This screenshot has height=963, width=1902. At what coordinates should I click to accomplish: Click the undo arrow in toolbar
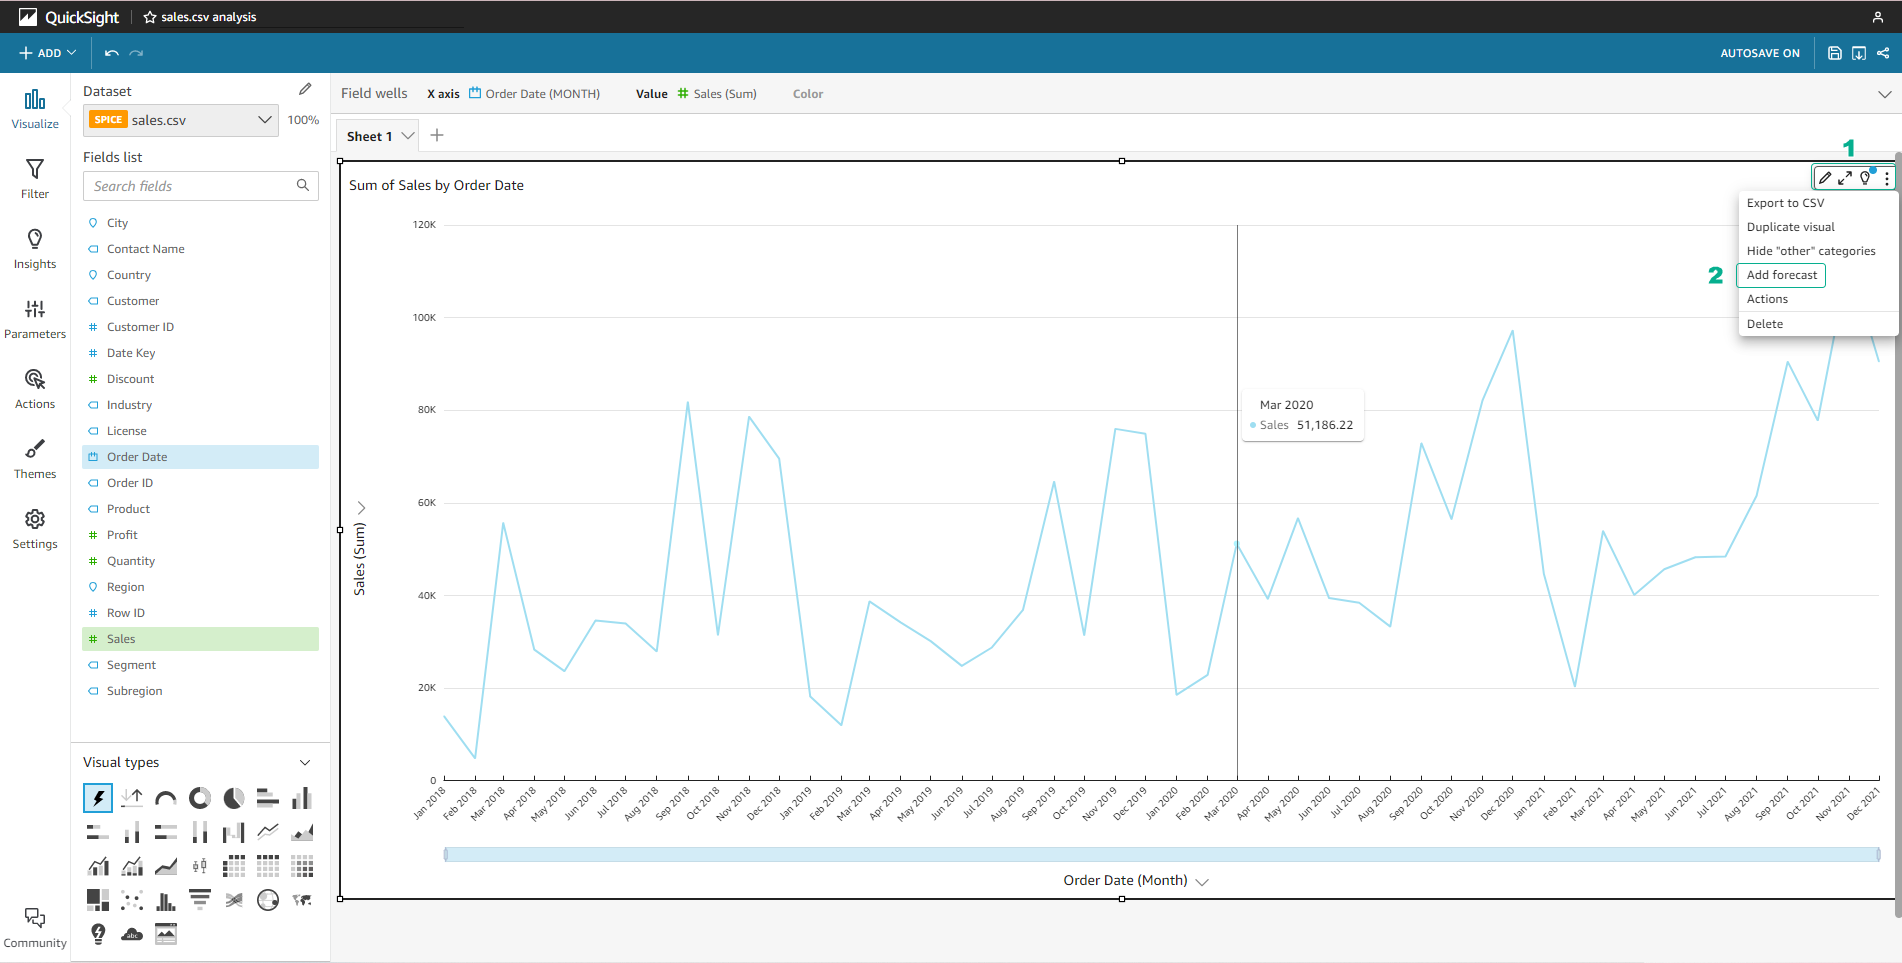(112, 53)
